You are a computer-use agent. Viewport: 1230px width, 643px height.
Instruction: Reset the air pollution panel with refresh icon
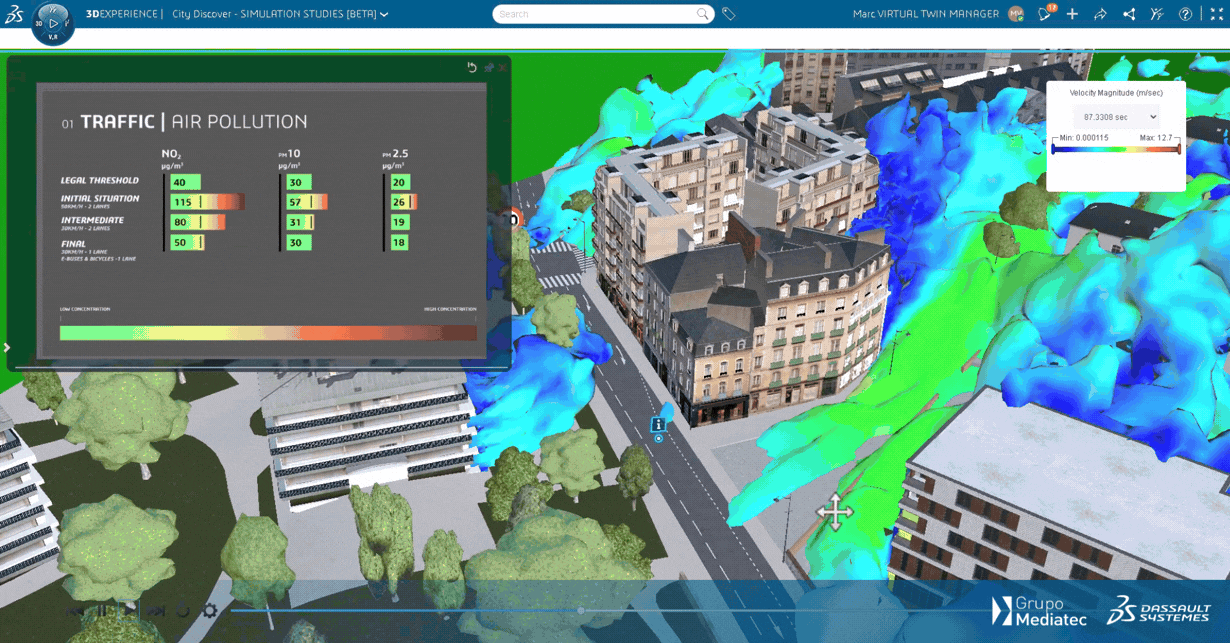click(472, 67)
